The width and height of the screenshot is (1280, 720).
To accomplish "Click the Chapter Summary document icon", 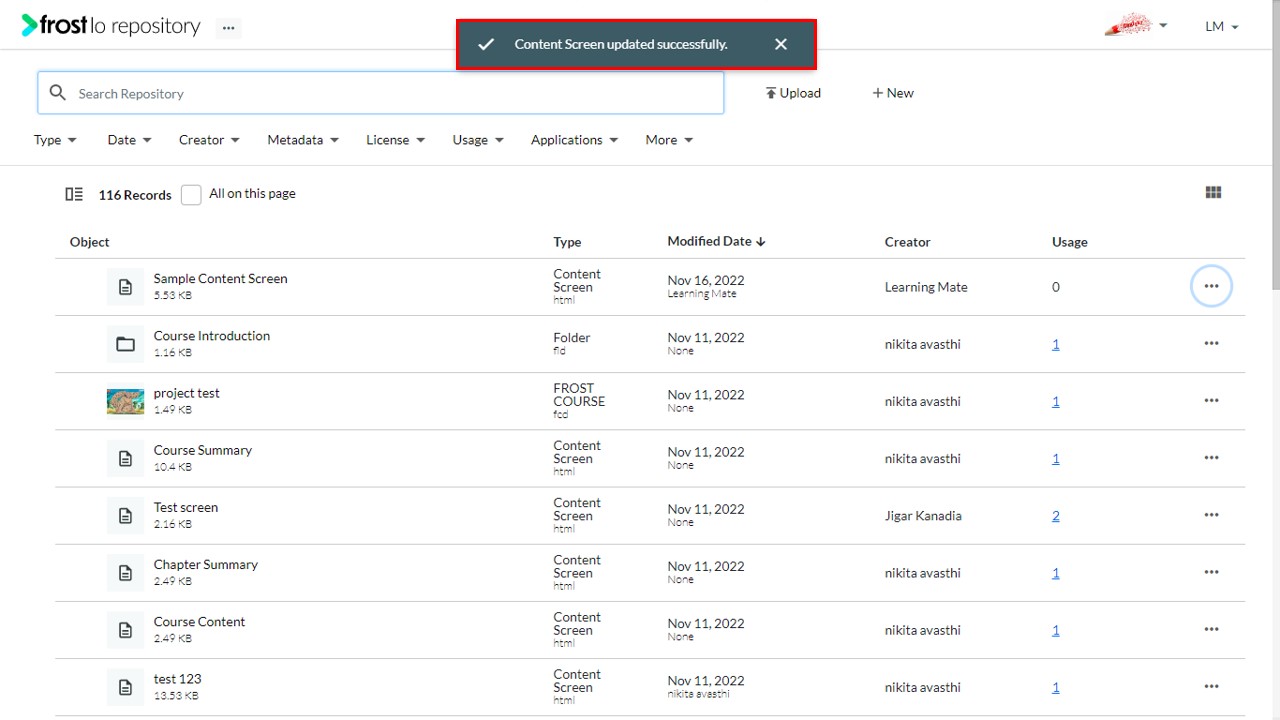I will [x=125, y=573].
